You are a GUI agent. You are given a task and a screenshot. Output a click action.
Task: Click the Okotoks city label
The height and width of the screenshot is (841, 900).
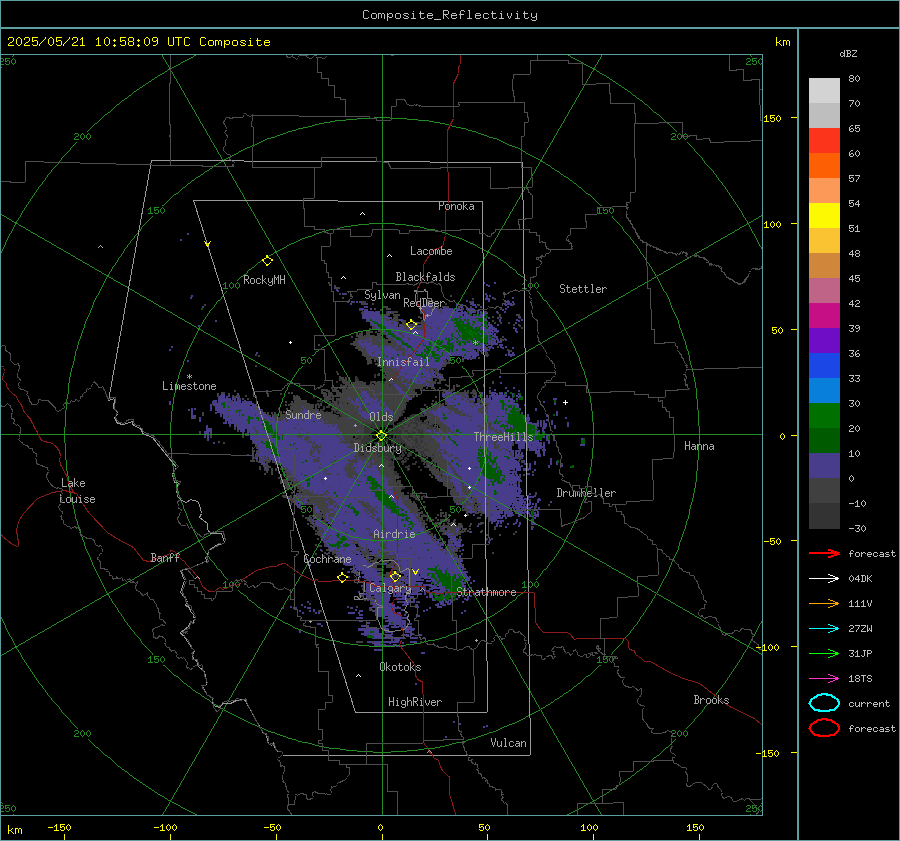click(x=400, y=667)
